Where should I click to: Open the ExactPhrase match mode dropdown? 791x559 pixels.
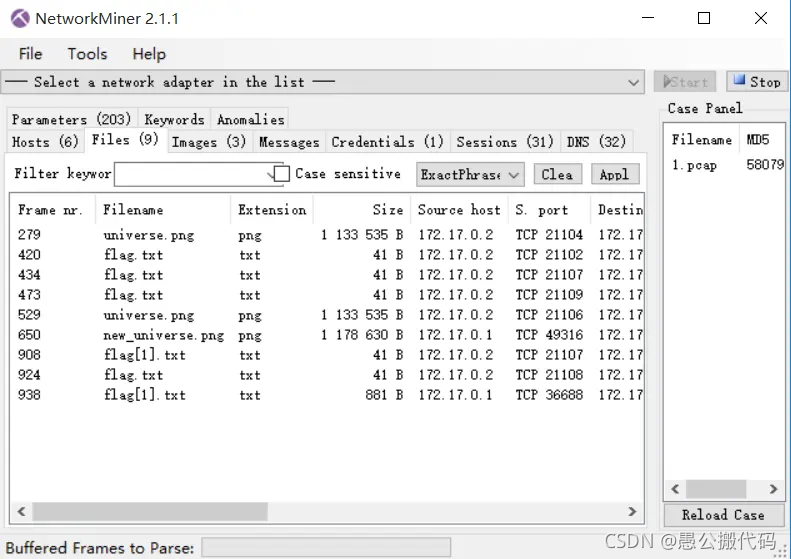pyautogui.click(x=470, y=175)
